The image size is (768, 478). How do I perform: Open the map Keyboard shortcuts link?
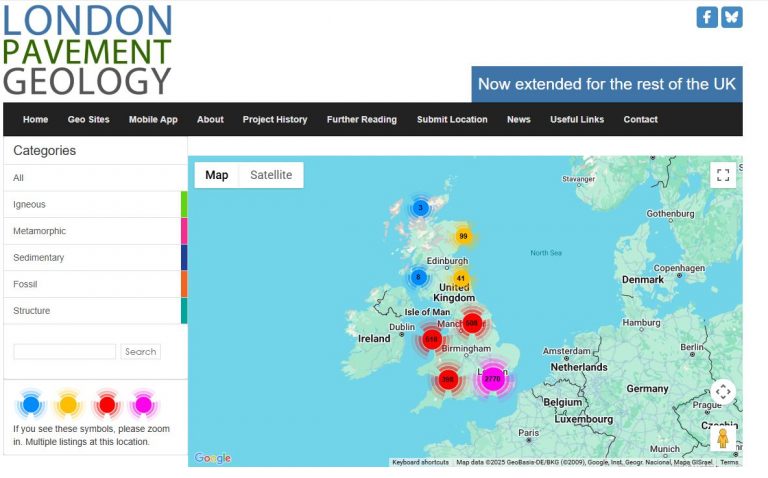point(420,462)
